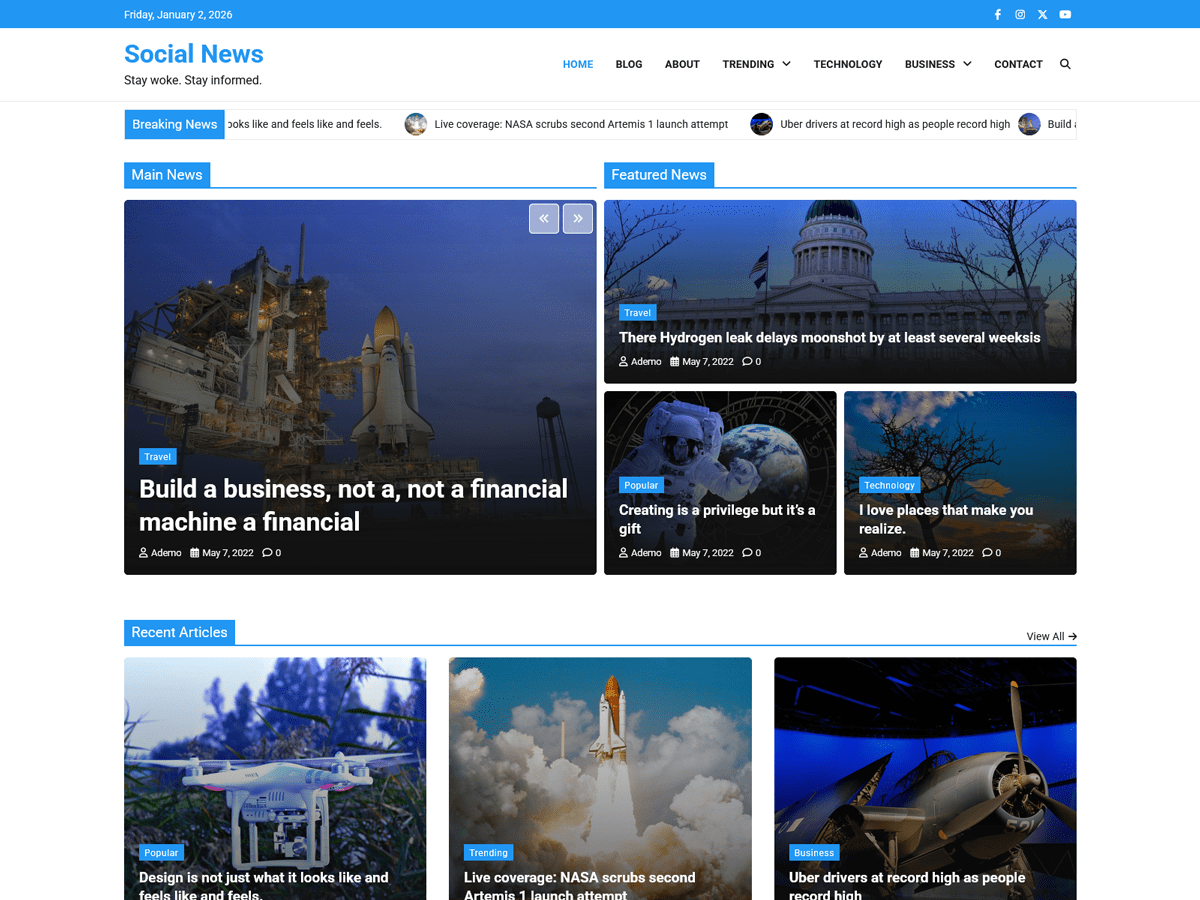Switch to the Blog section

[x=628, y=63]
